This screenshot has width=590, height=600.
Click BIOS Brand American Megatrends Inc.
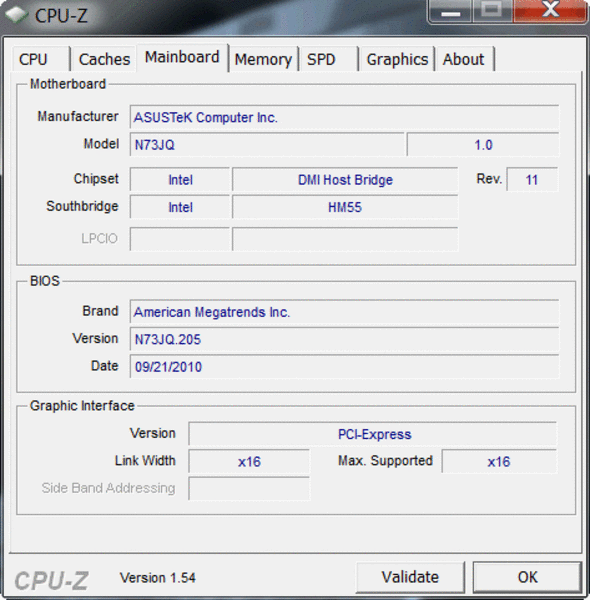[344, 312]
